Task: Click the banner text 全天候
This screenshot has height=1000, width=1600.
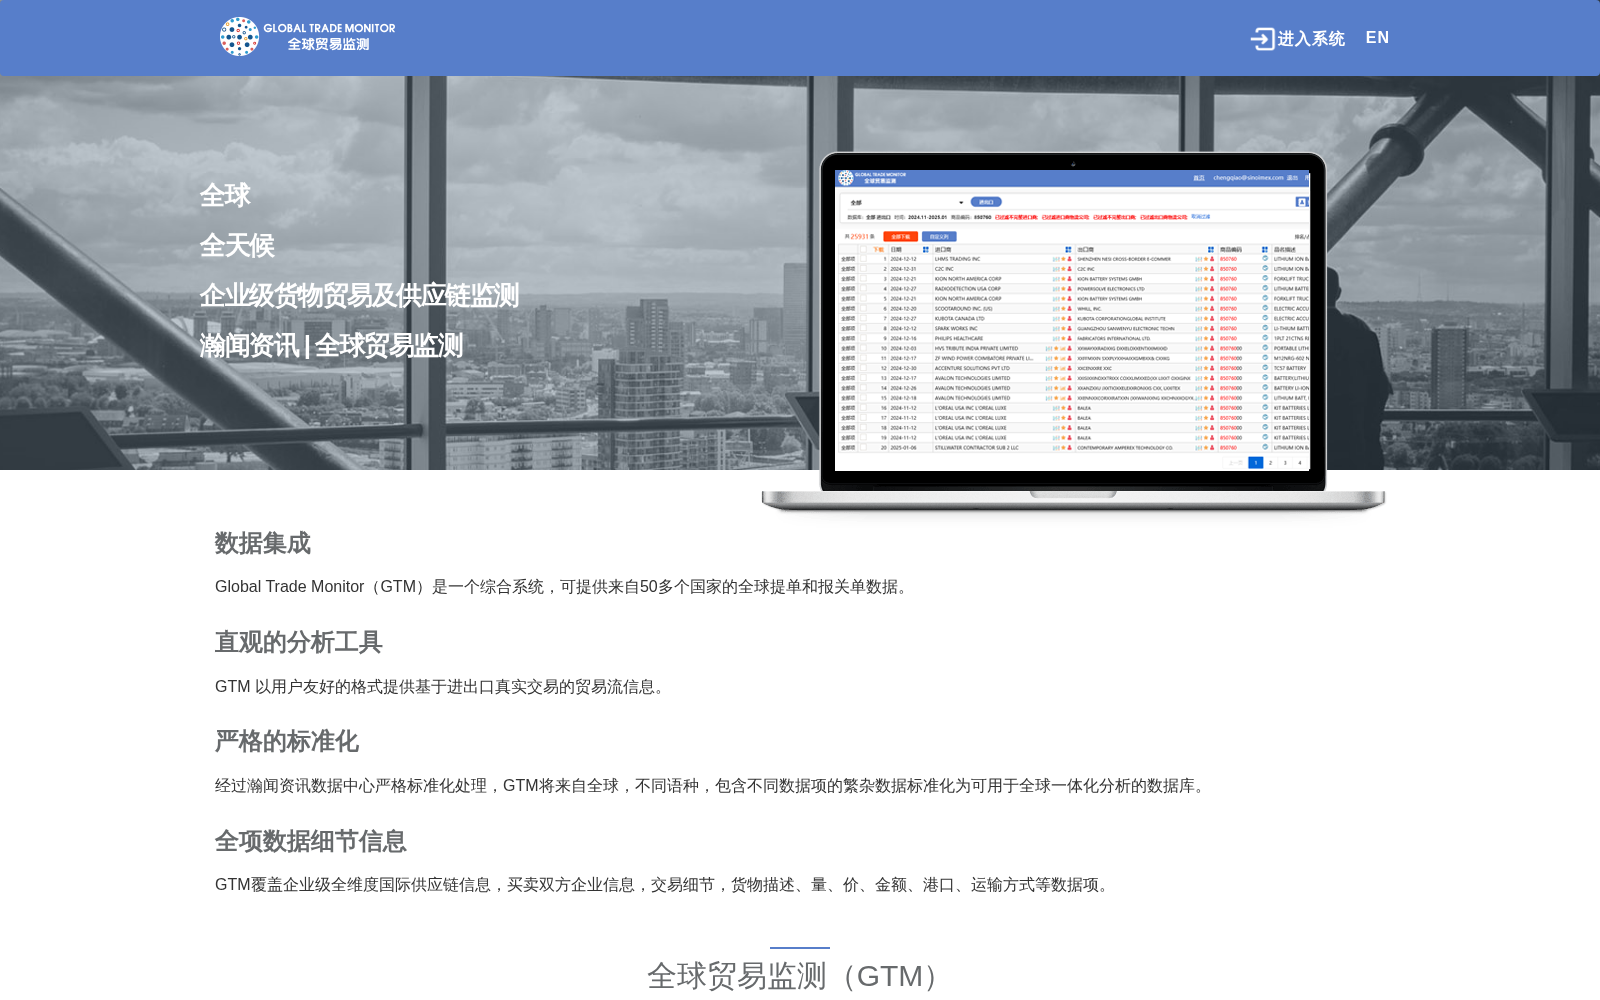Action: (237, 246)
